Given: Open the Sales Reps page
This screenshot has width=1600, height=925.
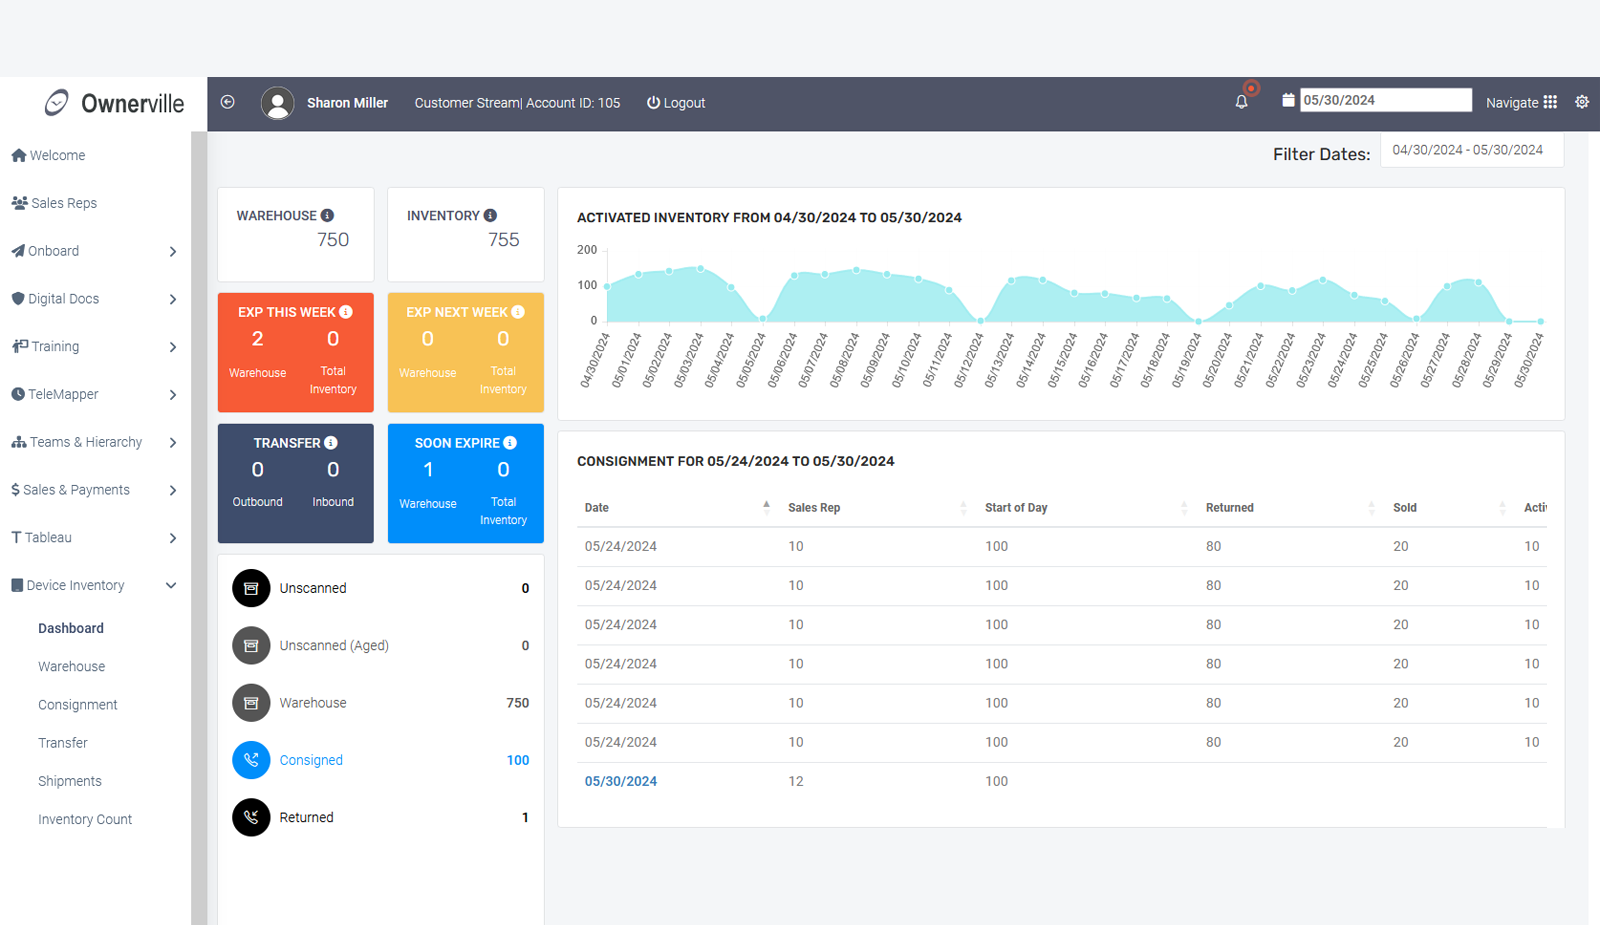Looking at the screenshot, I should coord(64,203).
